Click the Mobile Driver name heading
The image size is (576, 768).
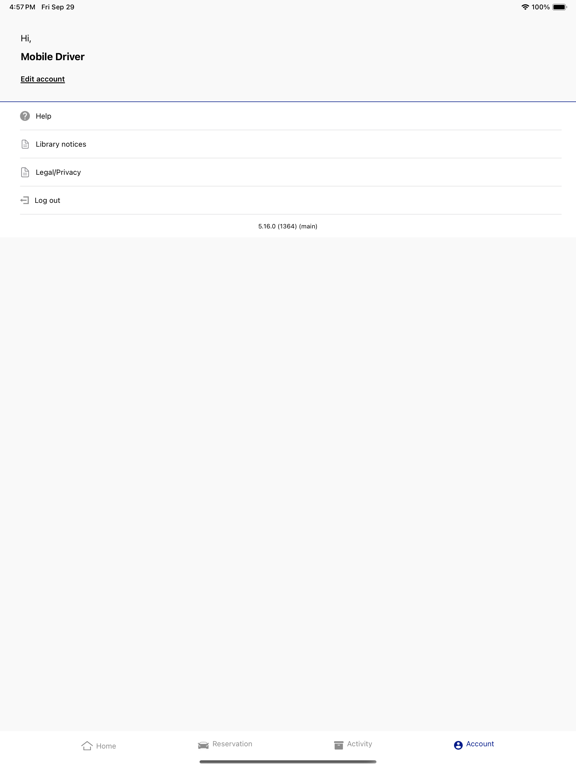(52, 57)
